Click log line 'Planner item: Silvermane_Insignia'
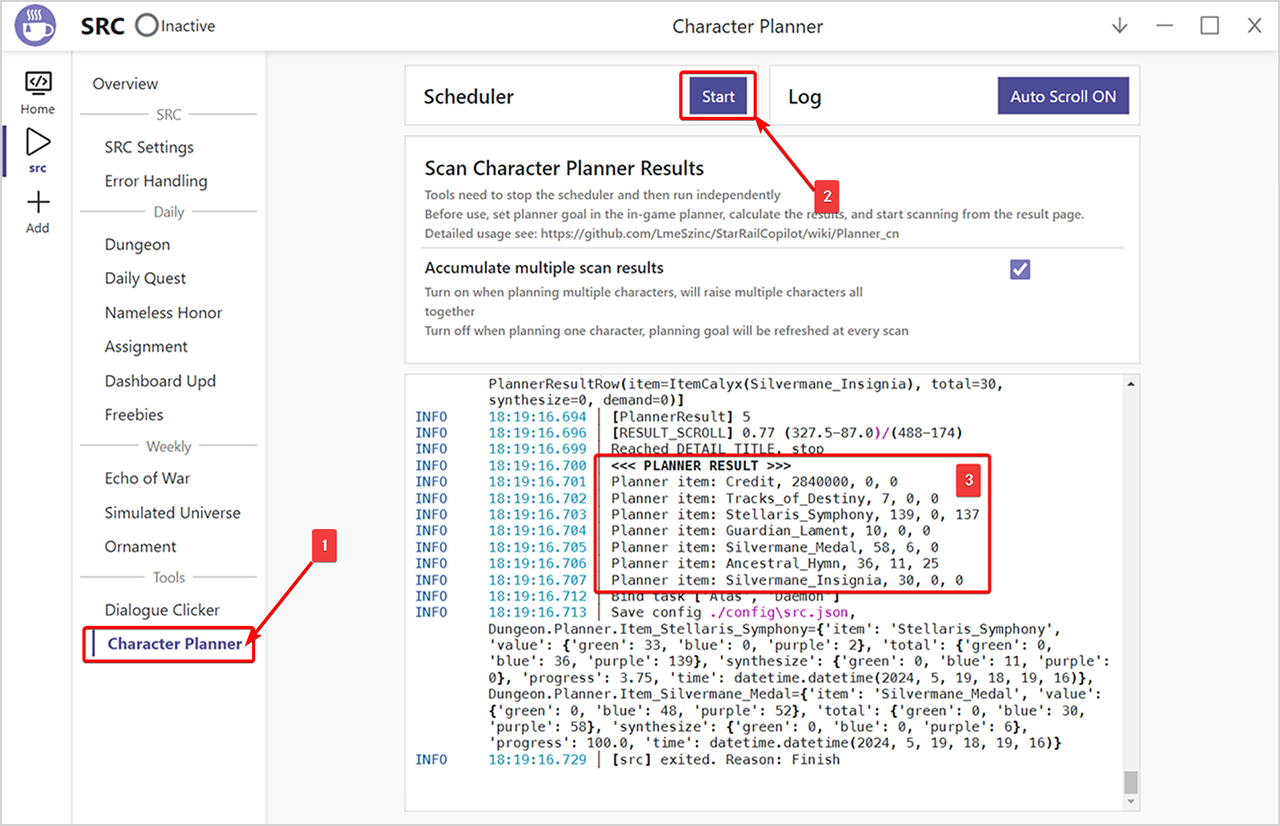The image size is (1280, 826). pos(787,580)
